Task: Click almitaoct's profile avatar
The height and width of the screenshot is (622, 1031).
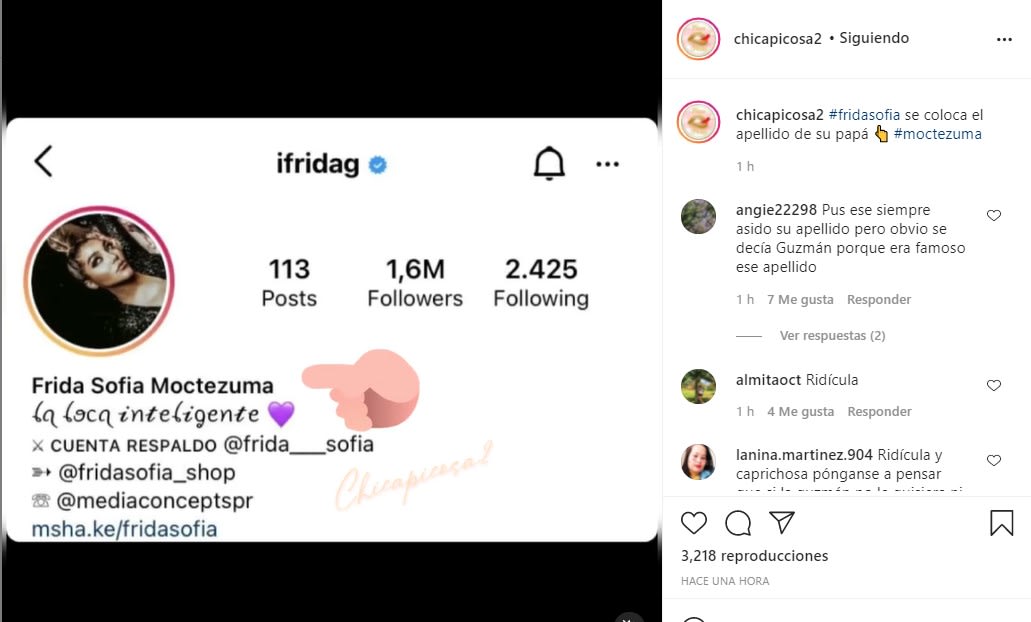Action: point(698,386)
